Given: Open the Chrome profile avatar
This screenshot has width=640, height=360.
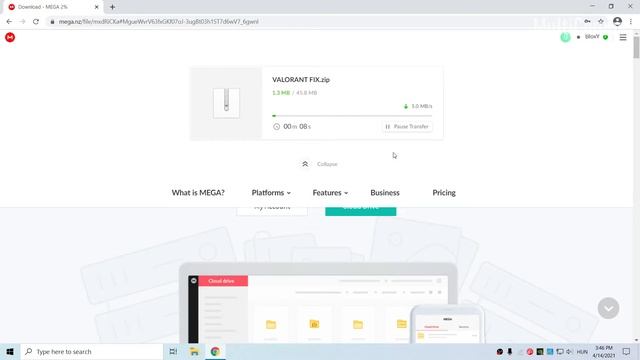Looking at the screenshot, I should click(x=617, y=21).
